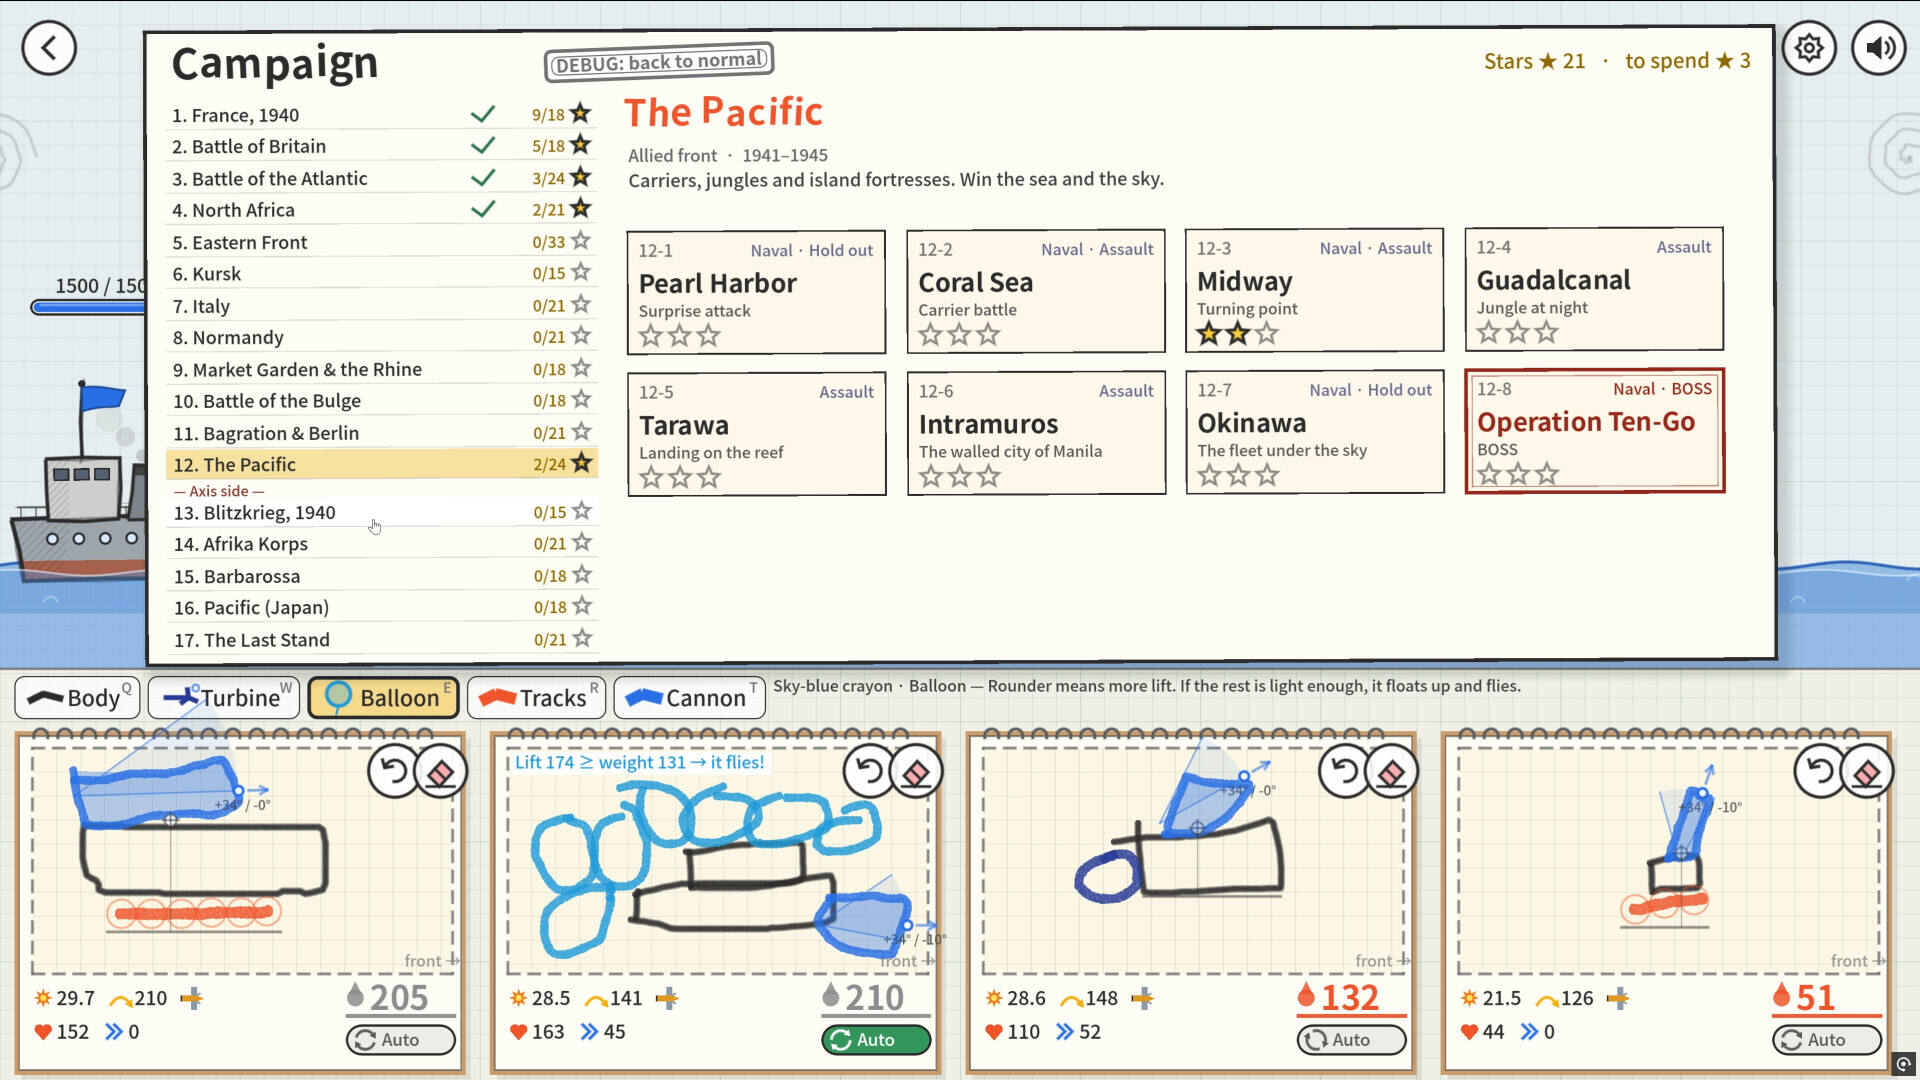Switch to the Turbine crayon

point(224,697)
